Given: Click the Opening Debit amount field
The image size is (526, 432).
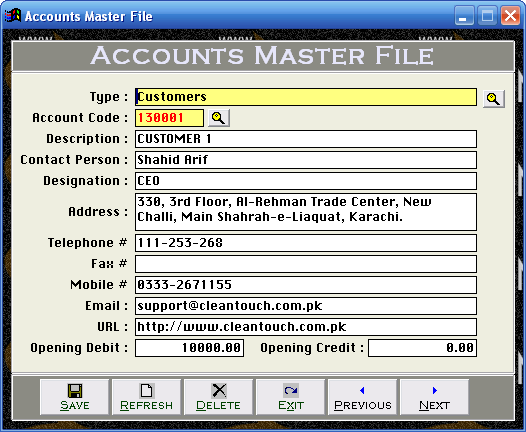Looking at the screenshot, I should click(189, 348).
